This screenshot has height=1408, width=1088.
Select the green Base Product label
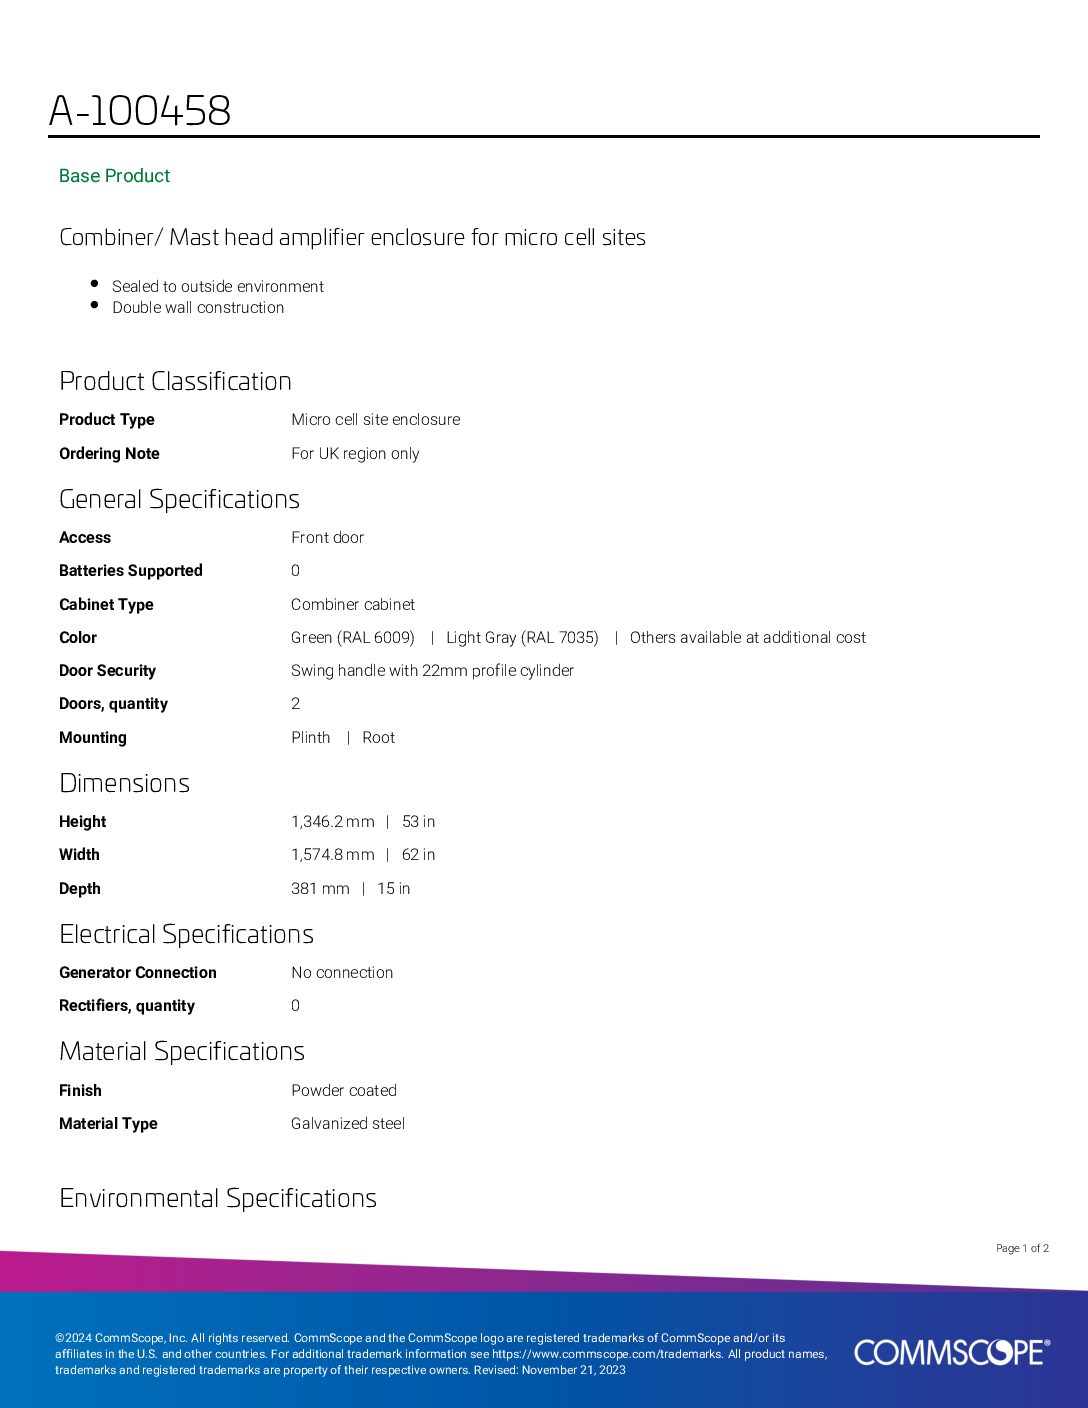[x=114, y=176]
